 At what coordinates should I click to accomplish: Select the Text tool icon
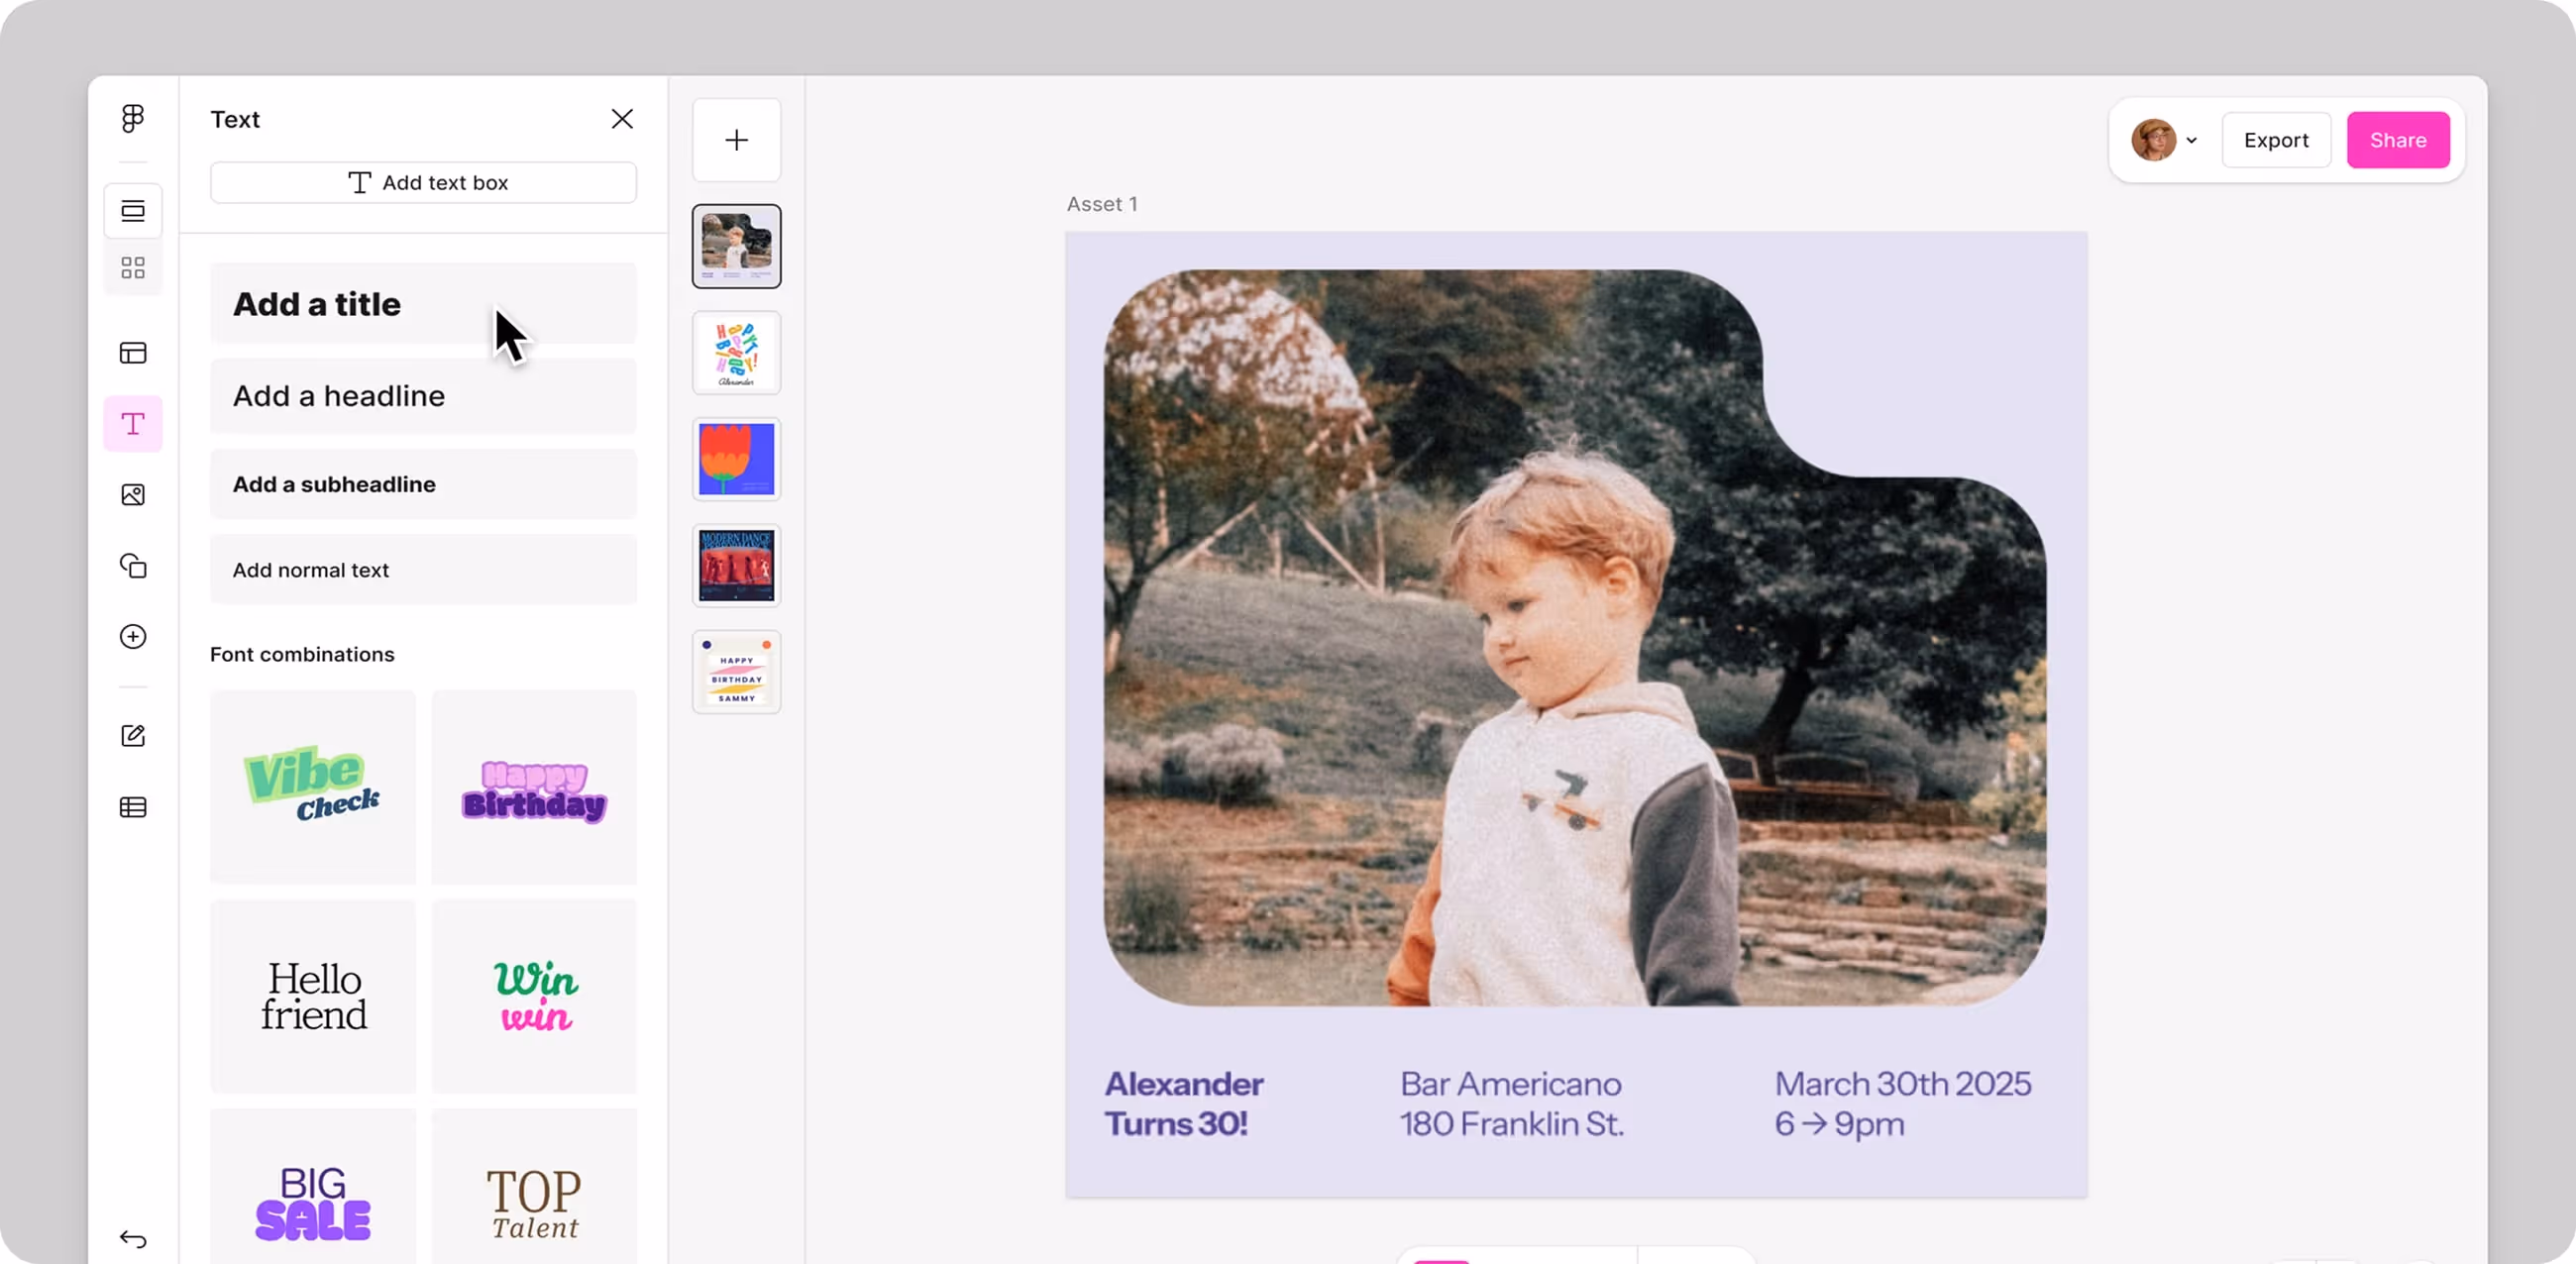point(132,424)
